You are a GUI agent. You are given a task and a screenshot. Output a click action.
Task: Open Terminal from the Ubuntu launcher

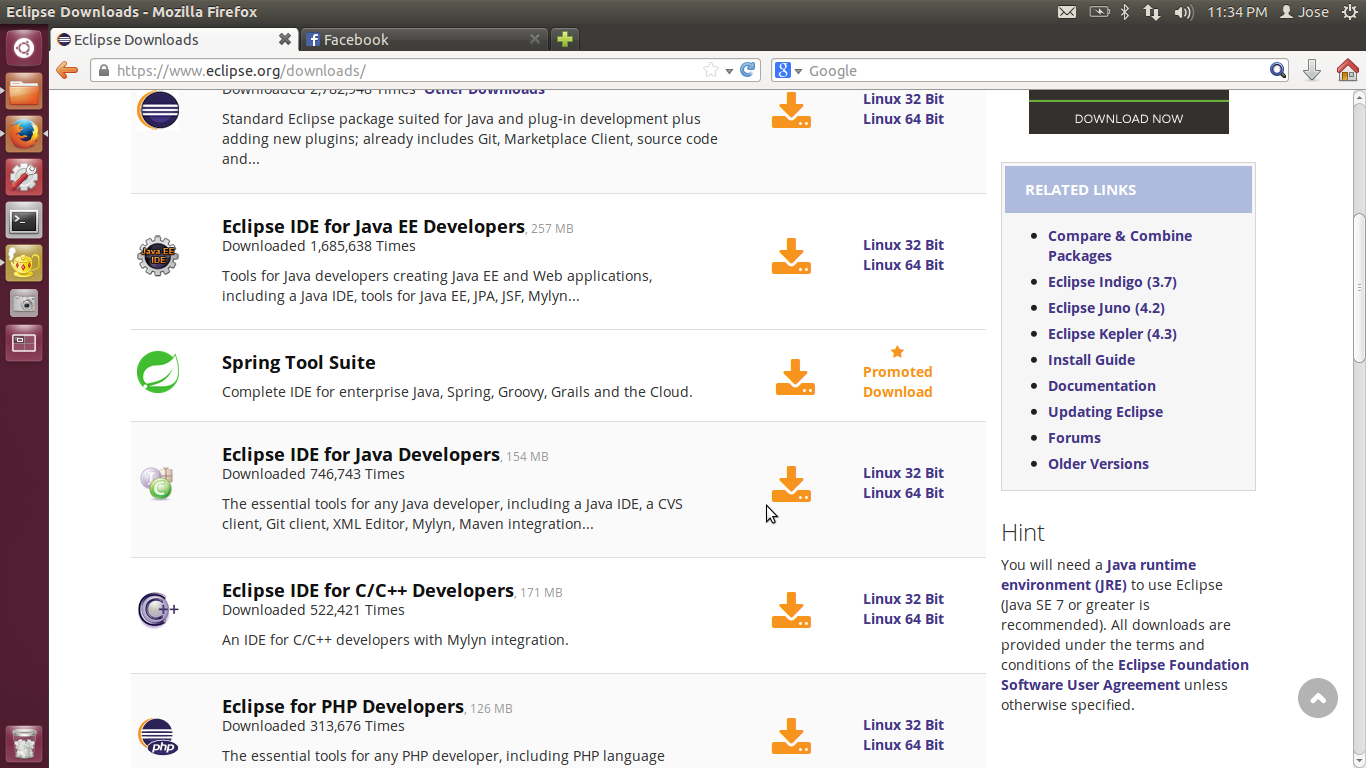click(x=24, y=220)
